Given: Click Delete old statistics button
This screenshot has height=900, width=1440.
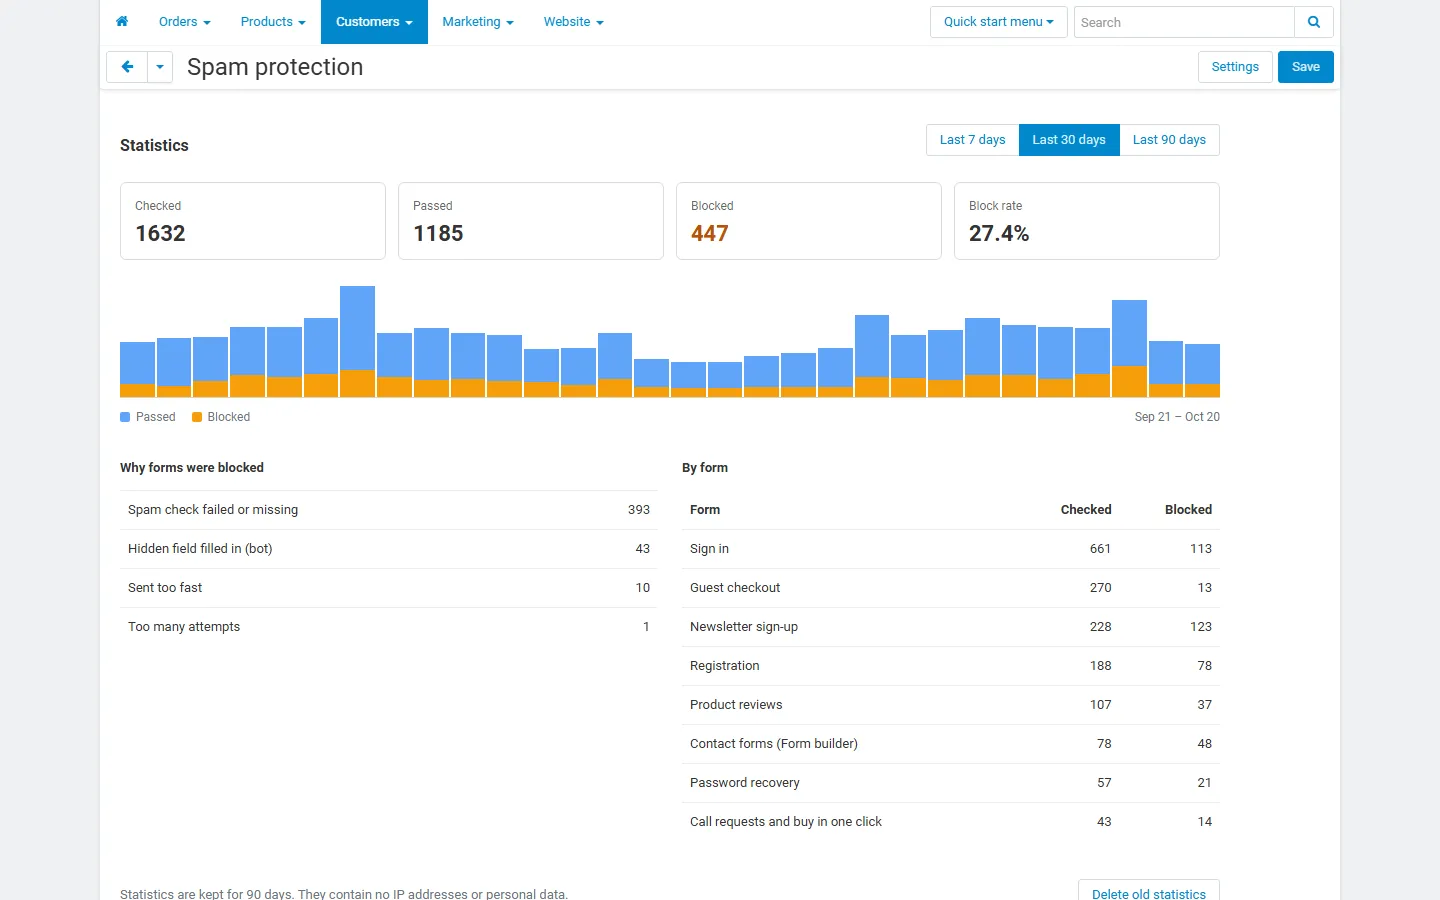Looking at the screenshot, I should pos(1149,893).
